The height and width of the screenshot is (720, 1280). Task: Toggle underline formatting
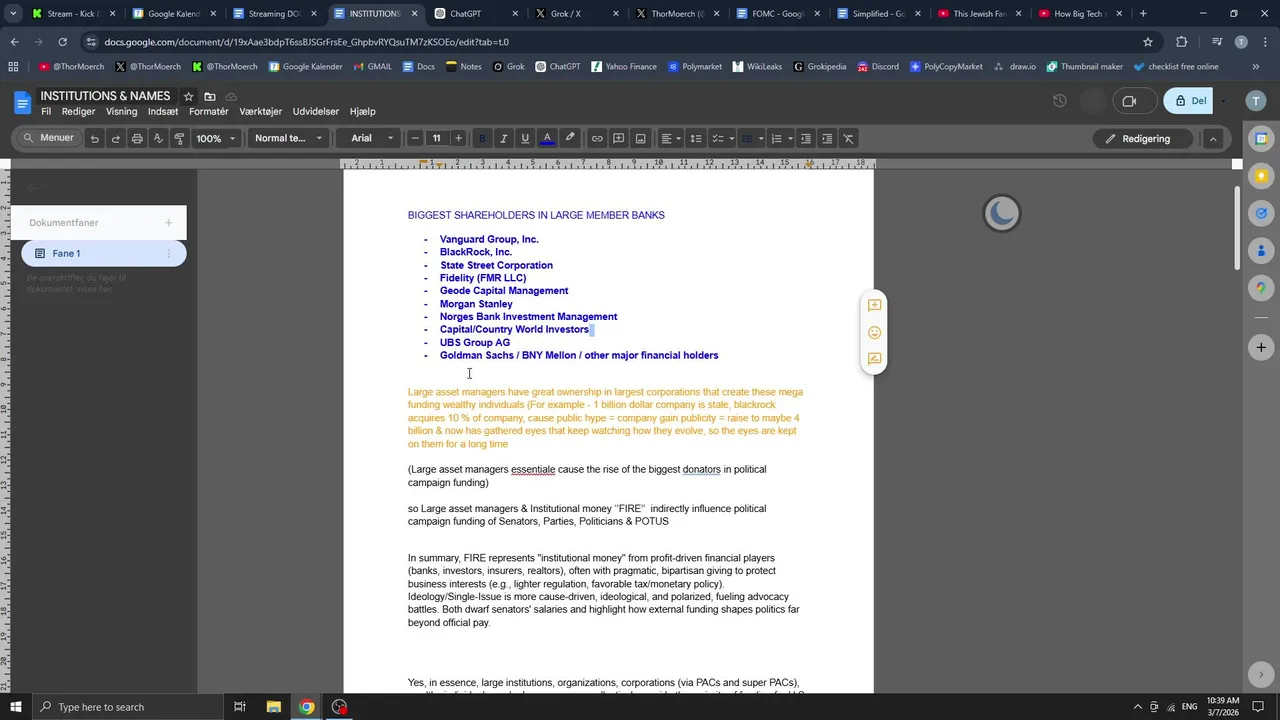point(525,138)
